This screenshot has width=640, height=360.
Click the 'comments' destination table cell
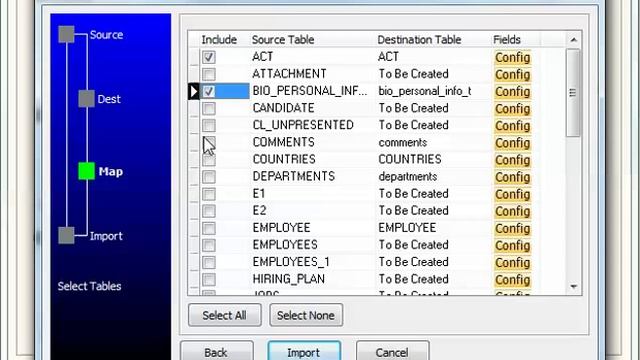[x=433, y=142]
